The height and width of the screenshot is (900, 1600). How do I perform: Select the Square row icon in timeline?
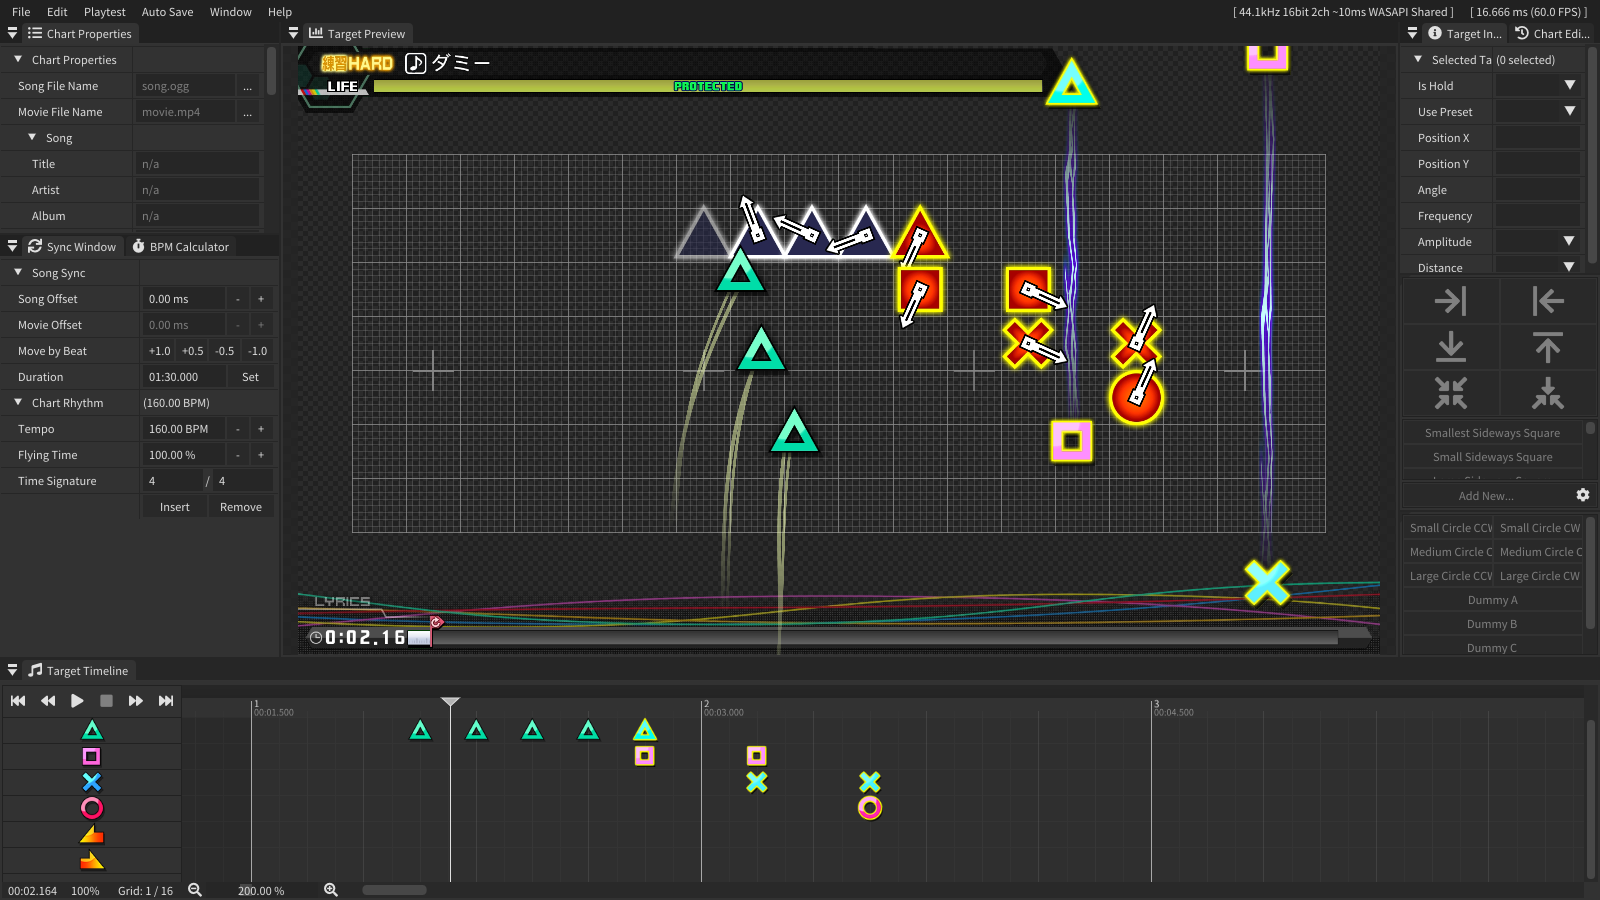(92, 757)
